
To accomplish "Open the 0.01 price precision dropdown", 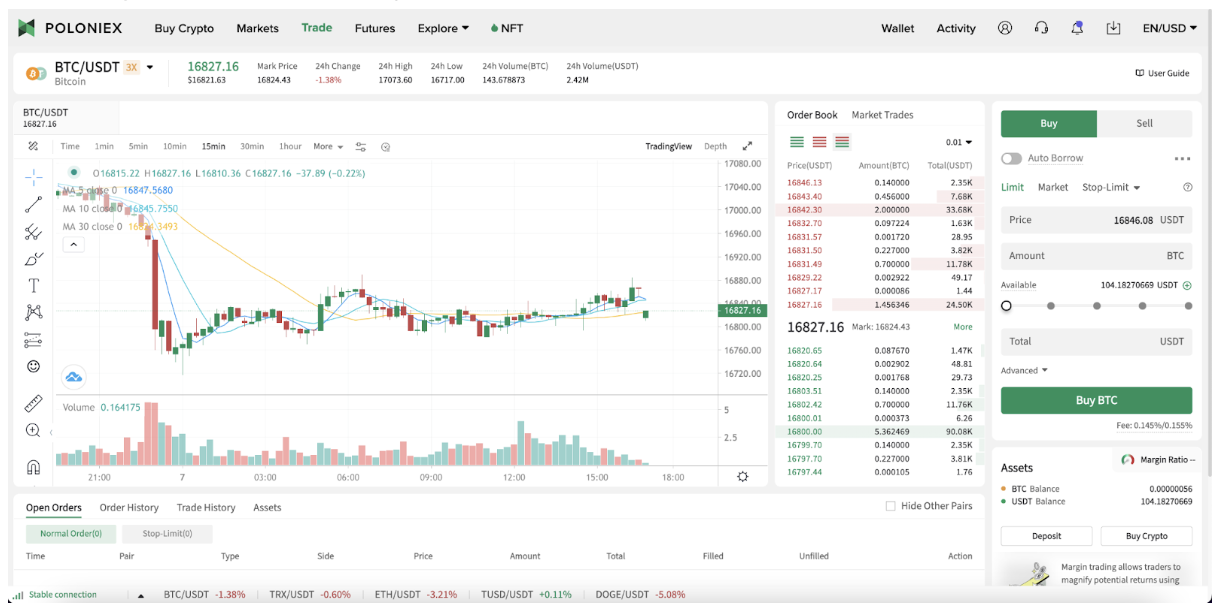I will click(959, 143).
